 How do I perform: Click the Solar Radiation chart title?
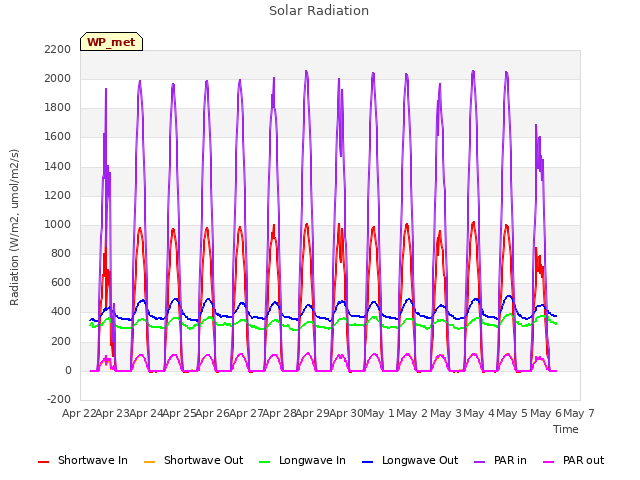(x=319, y=11)
